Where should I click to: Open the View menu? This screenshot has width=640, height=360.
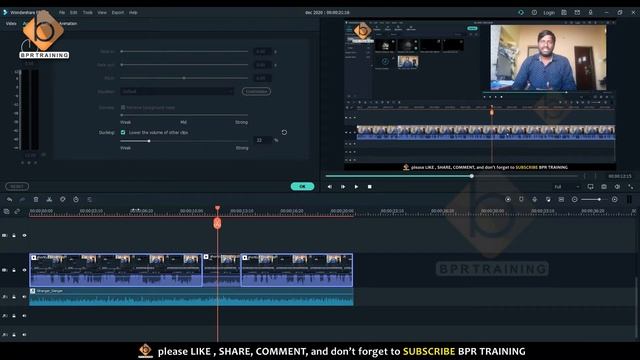[x=102, y=13]
